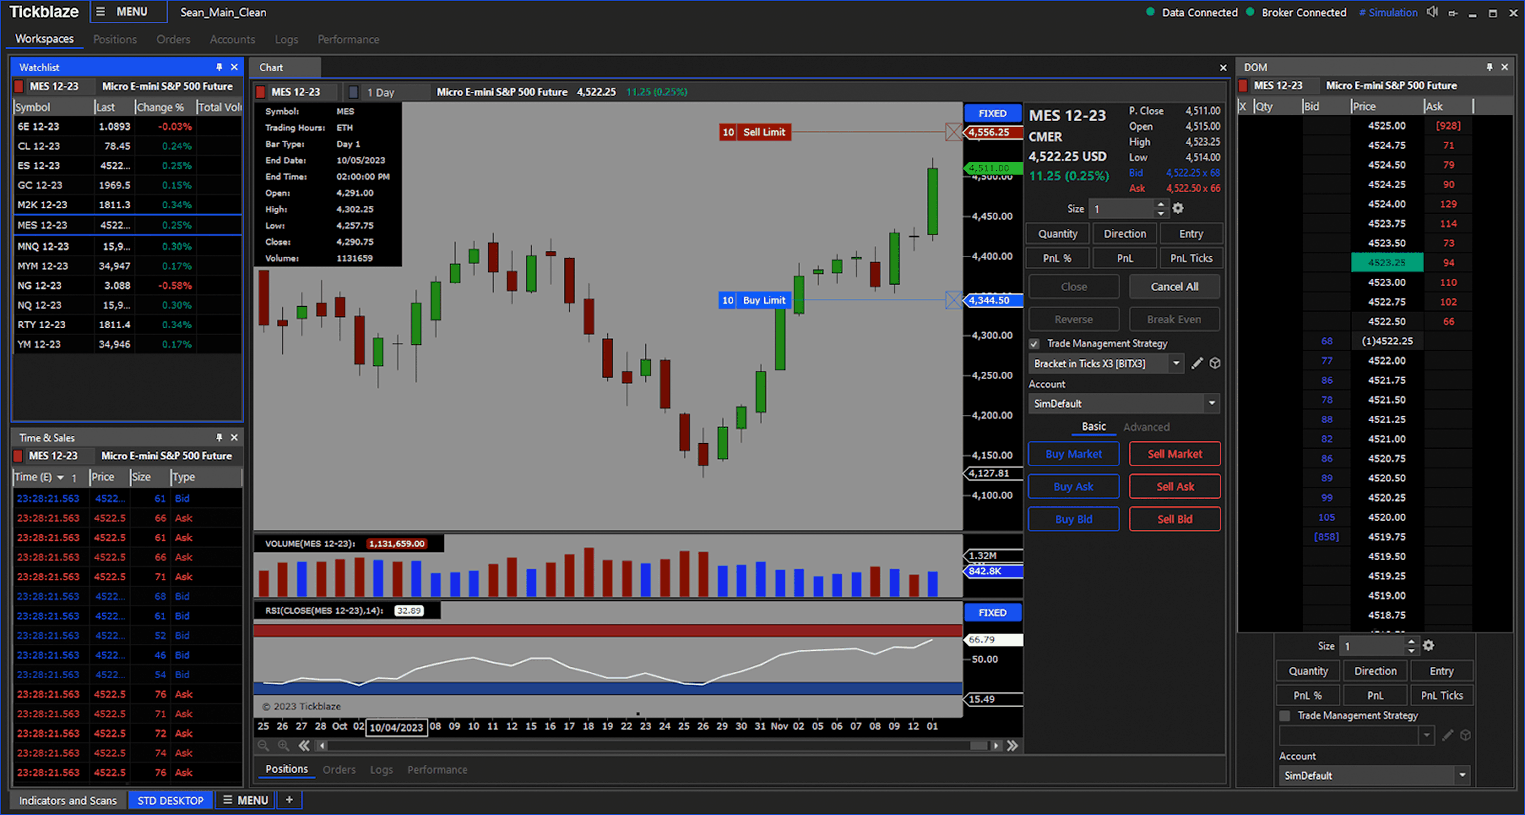
Task: Switch to the Performance tab in the top navigation
Action: pyautogui.click(x=348, y=40)
